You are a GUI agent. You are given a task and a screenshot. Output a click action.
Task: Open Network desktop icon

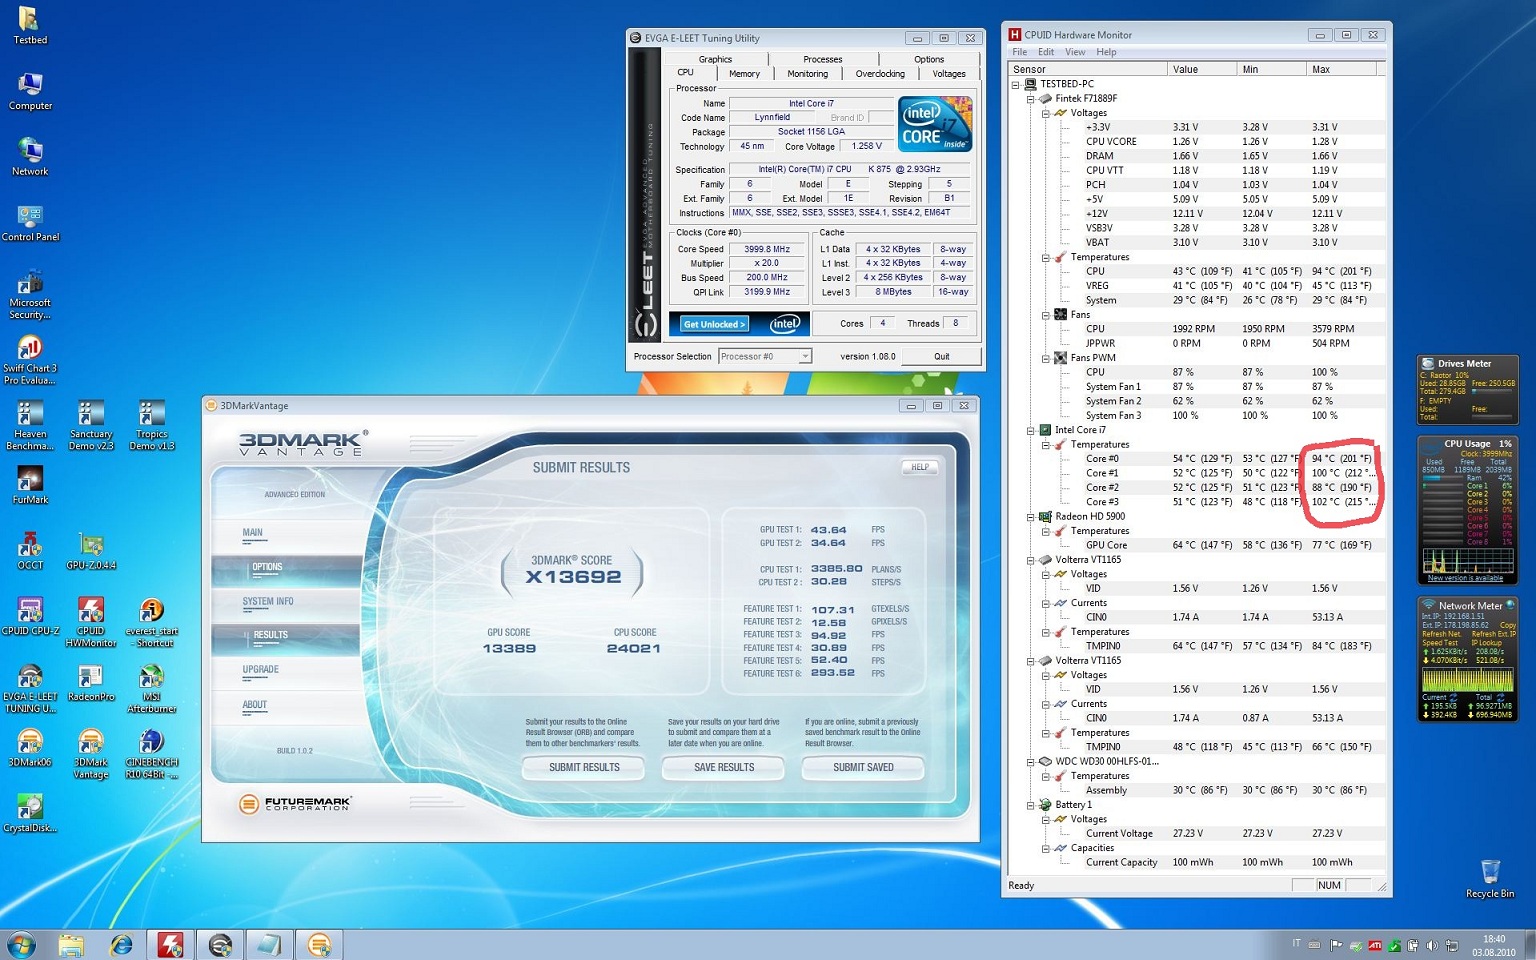(30, 157)
